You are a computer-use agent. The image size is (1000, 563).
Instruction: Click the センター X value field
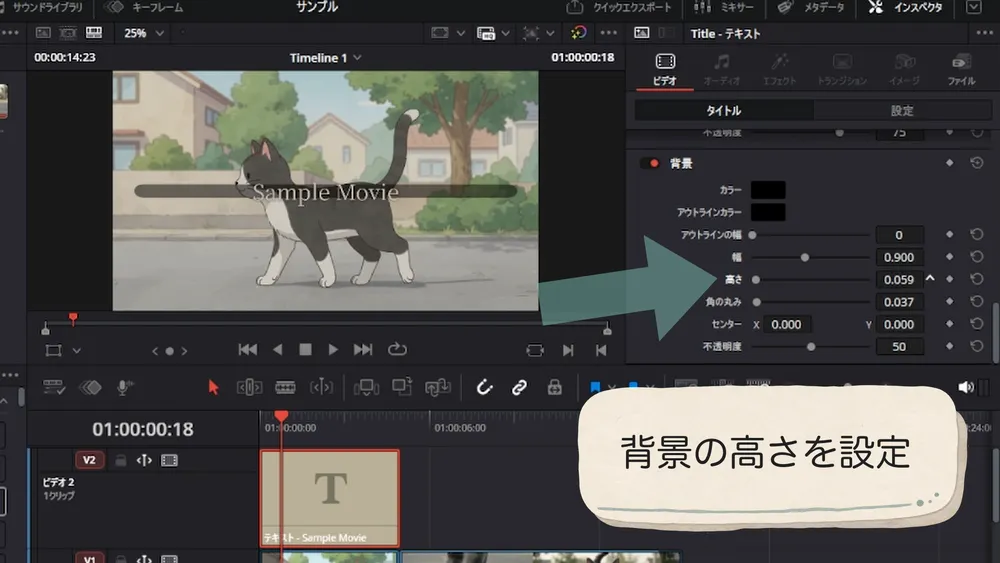point(787,325)
